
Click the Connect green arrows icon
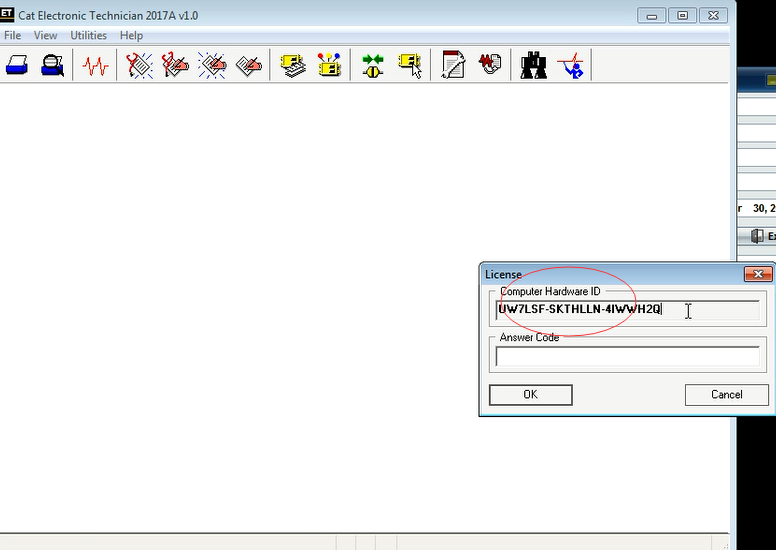[373, 65]
